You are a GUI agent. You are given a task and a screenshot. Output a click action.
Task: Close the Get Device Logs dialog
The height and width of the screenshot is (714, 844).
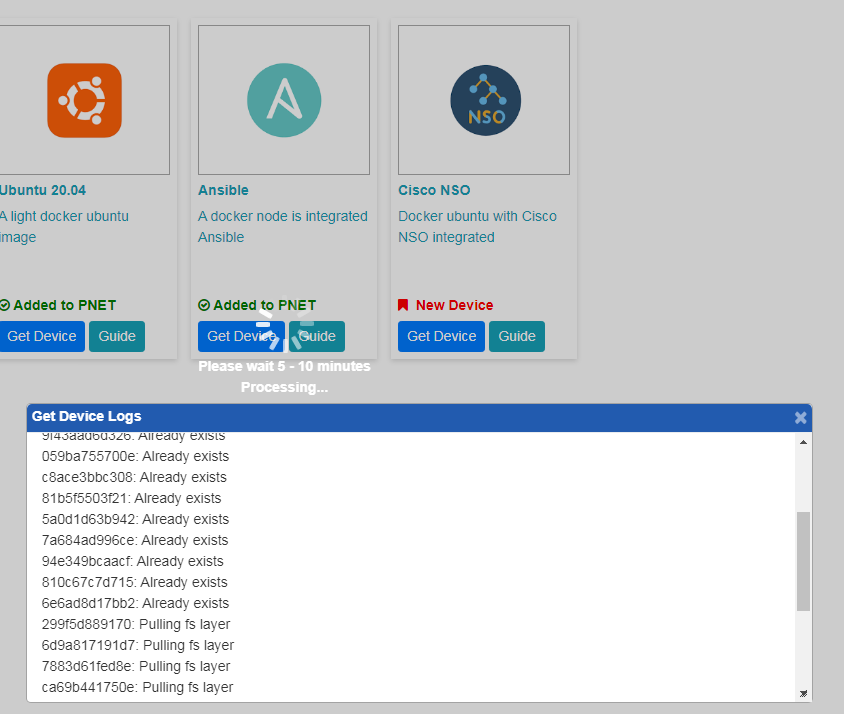pos(800,417)
